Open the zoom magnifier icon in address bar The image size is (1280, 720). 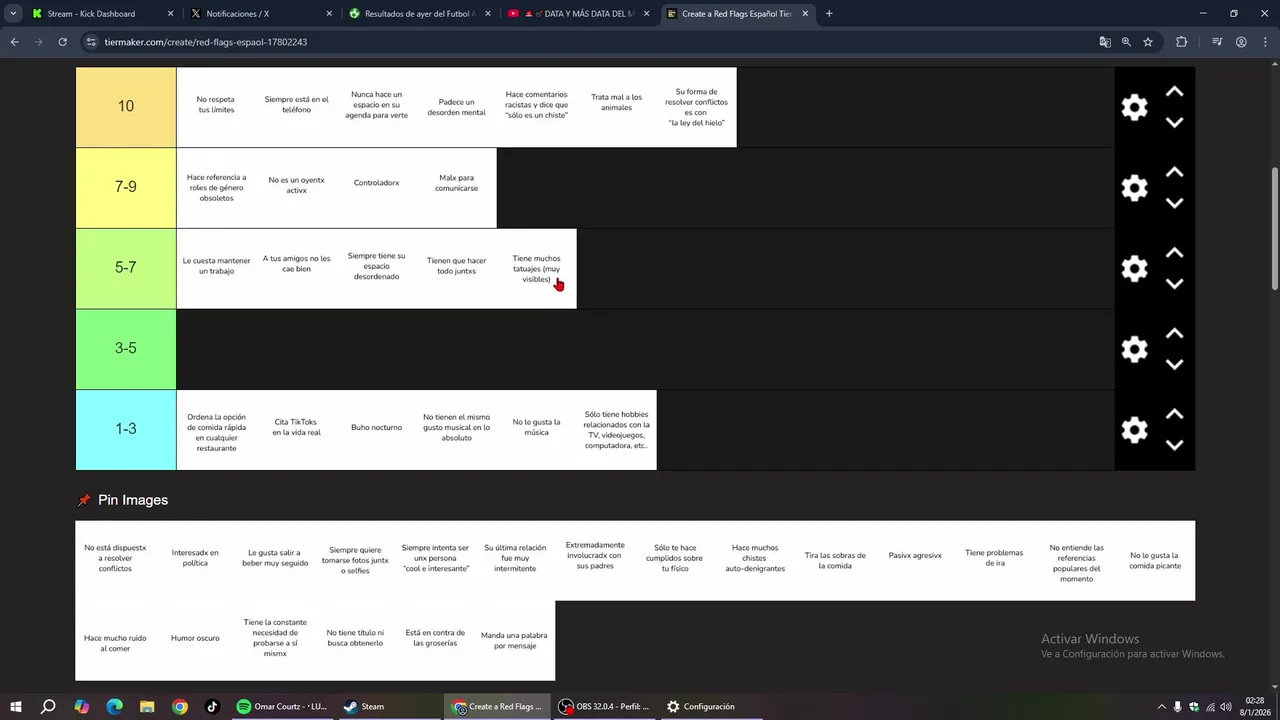point(1126,42)
